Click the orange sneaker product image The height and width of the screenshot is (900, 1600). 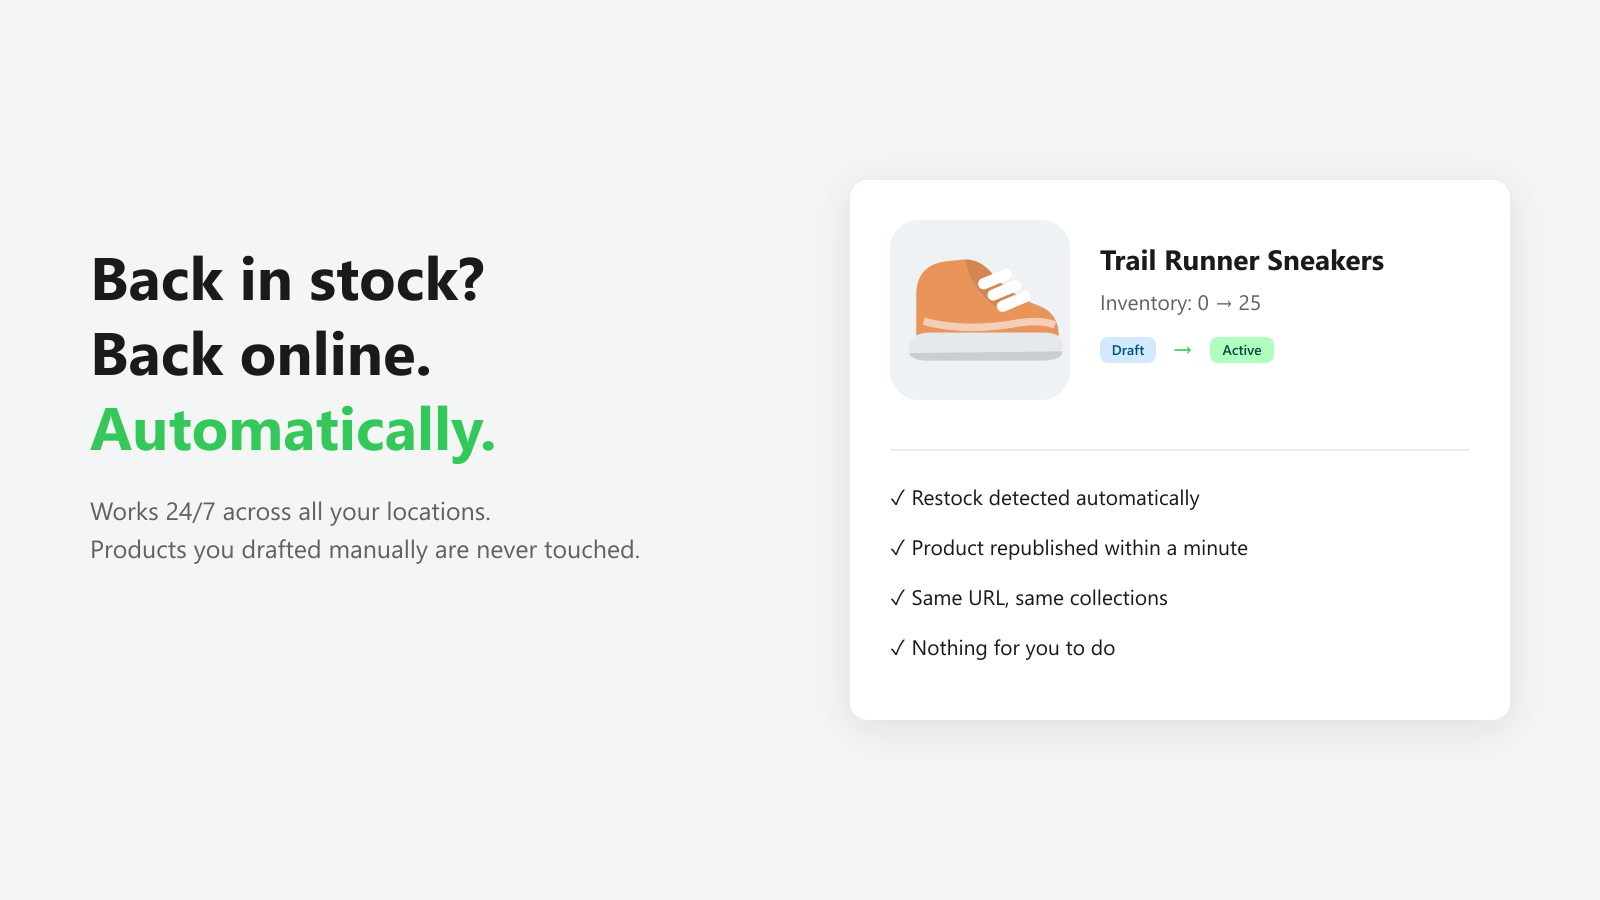pos(980,310)
